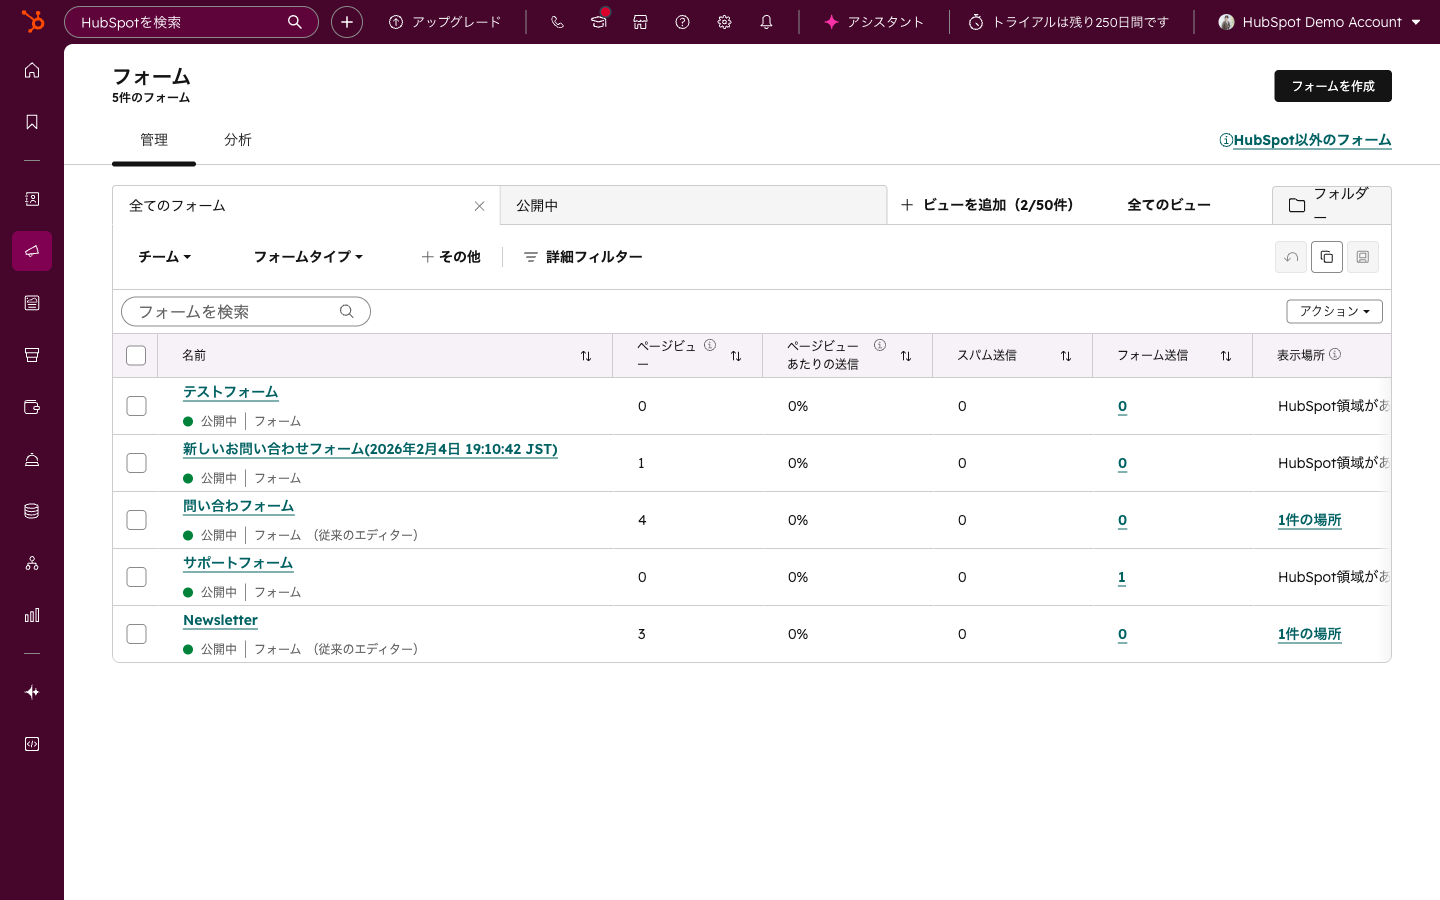This screenshot has width=1440, height=900.
Task: Select the テストフォーム row checkbox
Action: click(137, 406)
